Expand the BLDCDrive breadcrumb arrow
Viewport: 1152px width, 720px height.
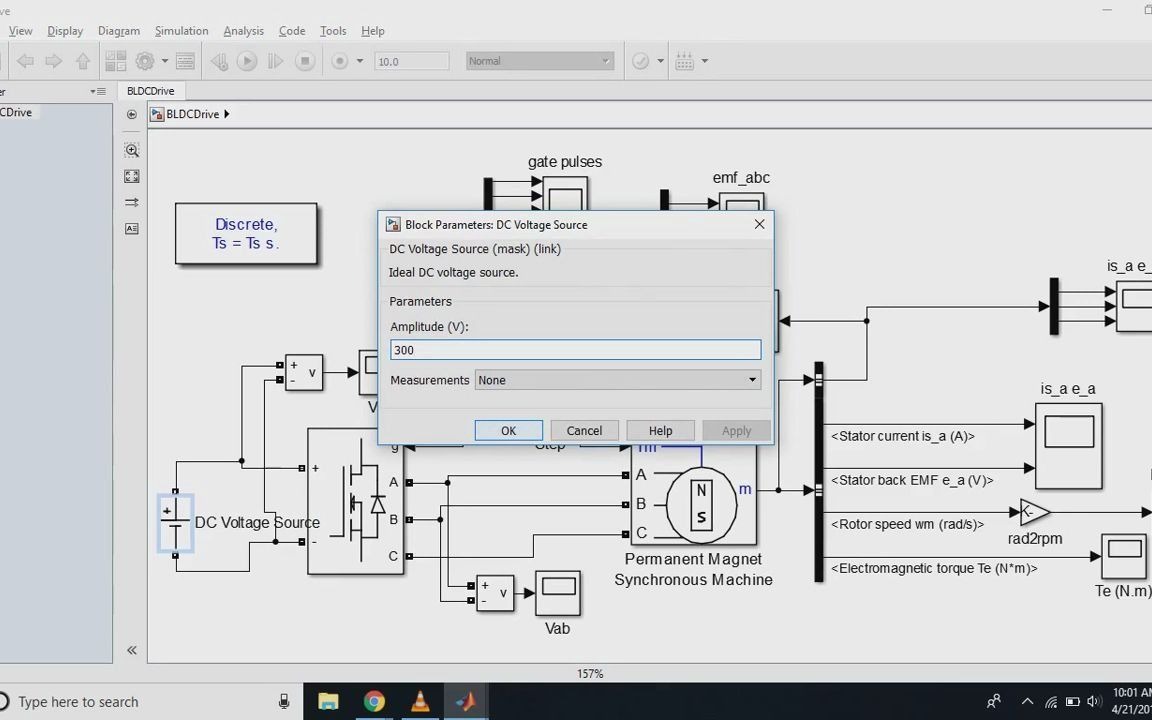click(226, 113)
